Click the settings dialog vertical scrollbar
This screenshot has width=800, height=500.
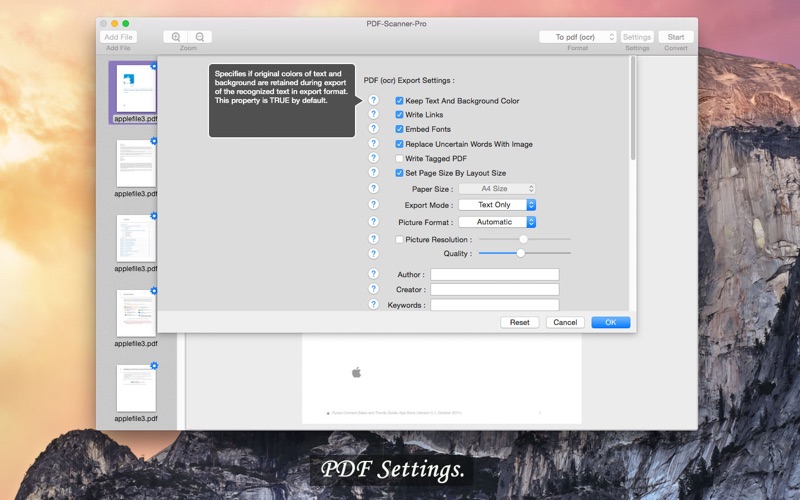click(x=633, y=109)
